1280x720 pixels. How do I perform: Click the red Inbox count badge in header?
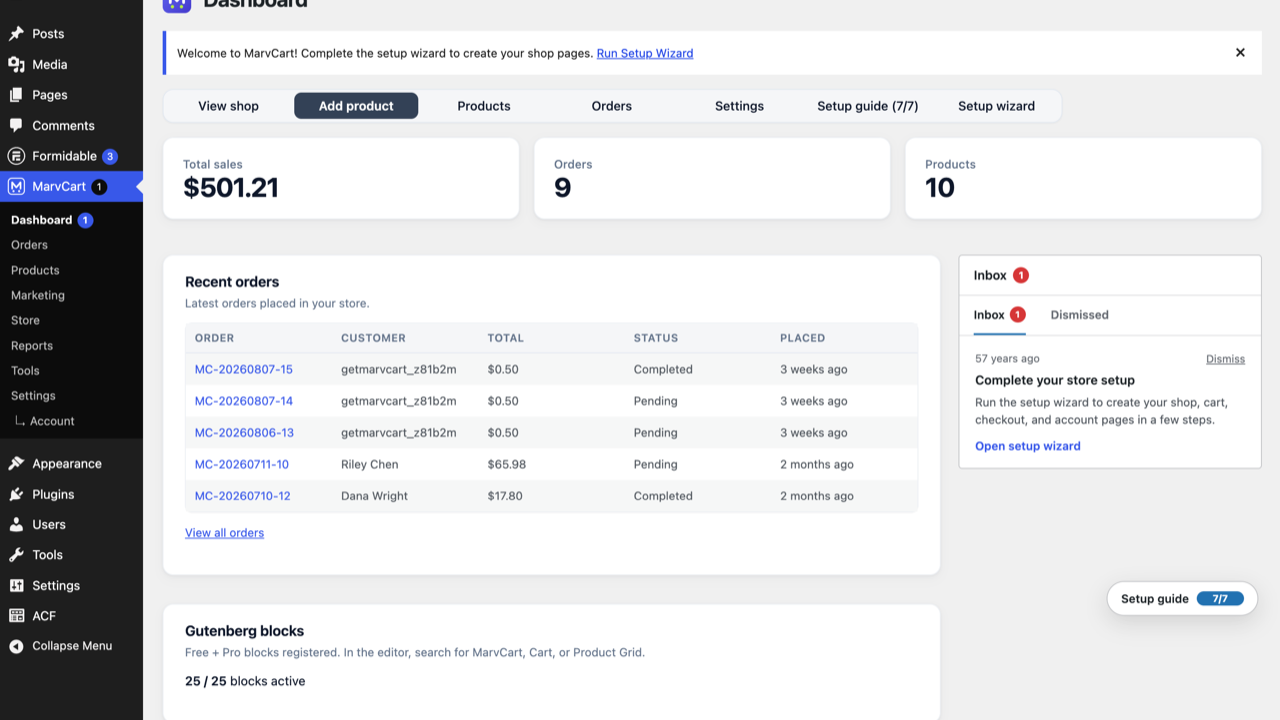tap(1021, 275)
